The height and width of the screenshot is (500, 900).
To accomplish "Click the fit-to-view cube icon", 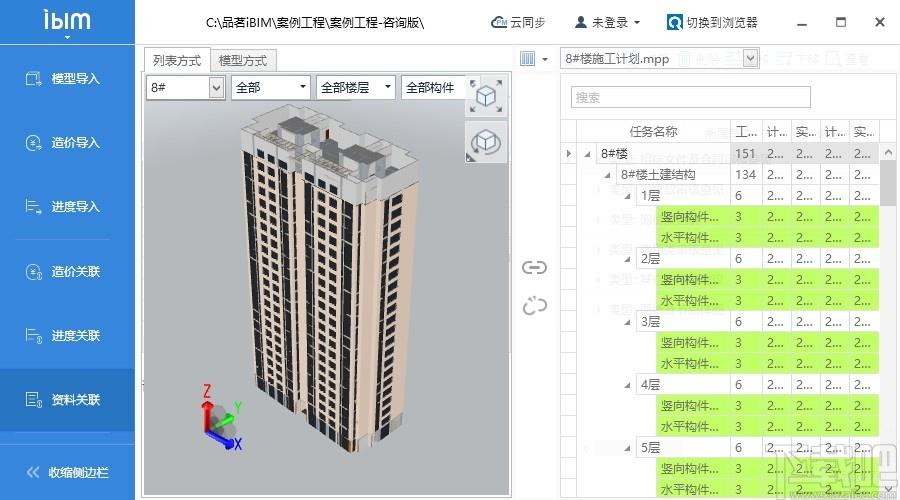I will [x=486, y=96].
